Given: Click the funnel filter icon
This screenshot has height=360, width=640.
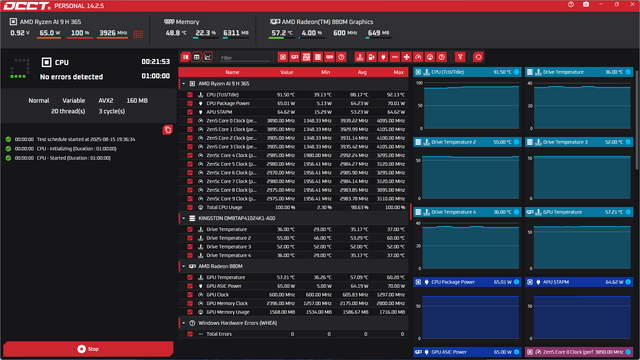Looking at the screenshot, I should click(x=460, y=57).
